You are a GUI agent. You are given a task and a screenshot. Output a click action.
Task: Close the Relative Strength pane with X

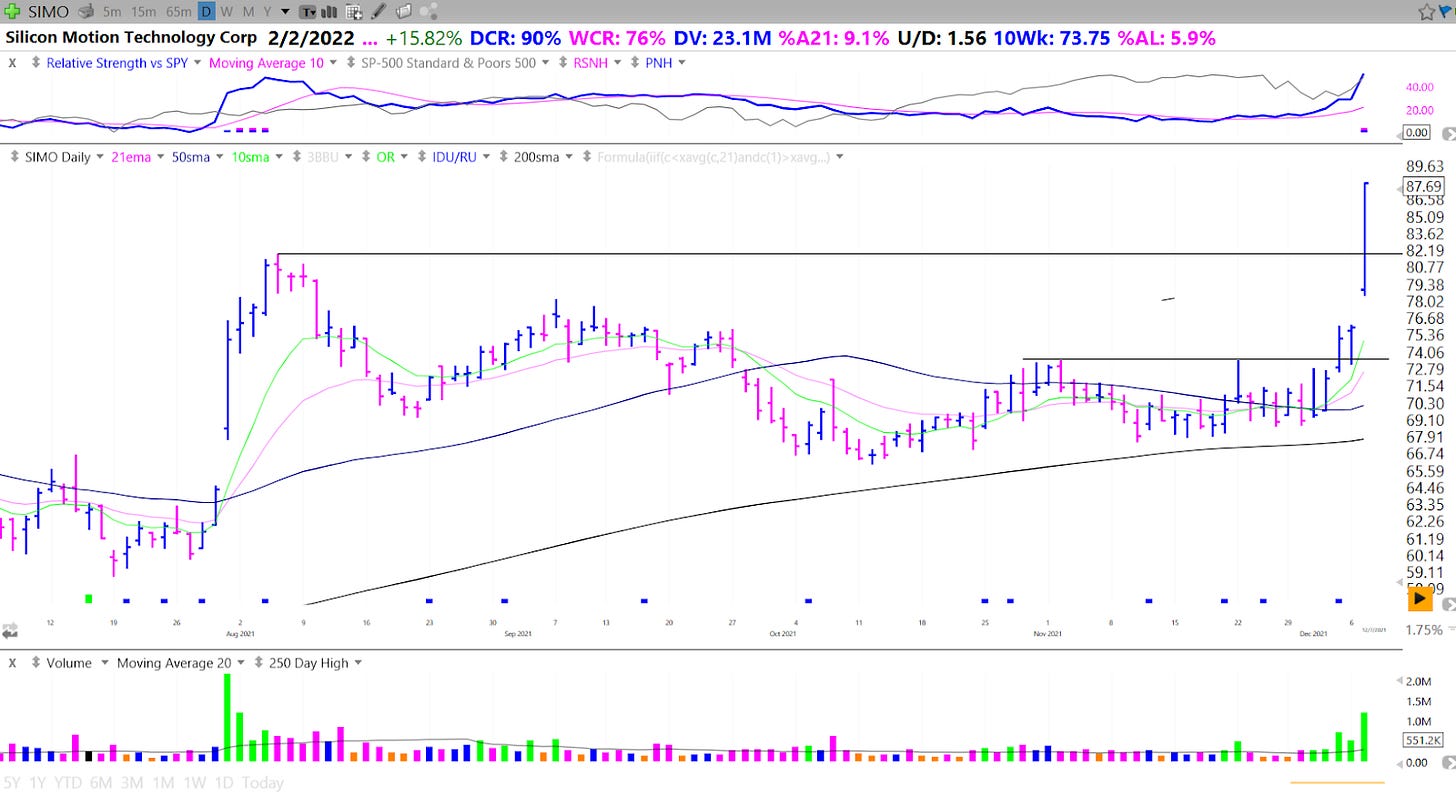(x=12, y=63)
